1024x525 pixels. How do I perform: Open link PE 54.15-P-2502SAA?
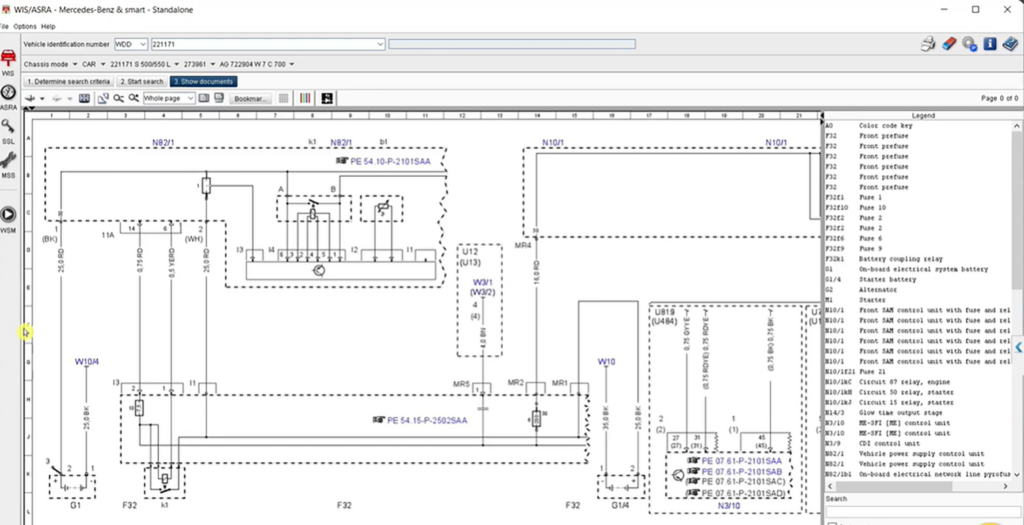427,421
